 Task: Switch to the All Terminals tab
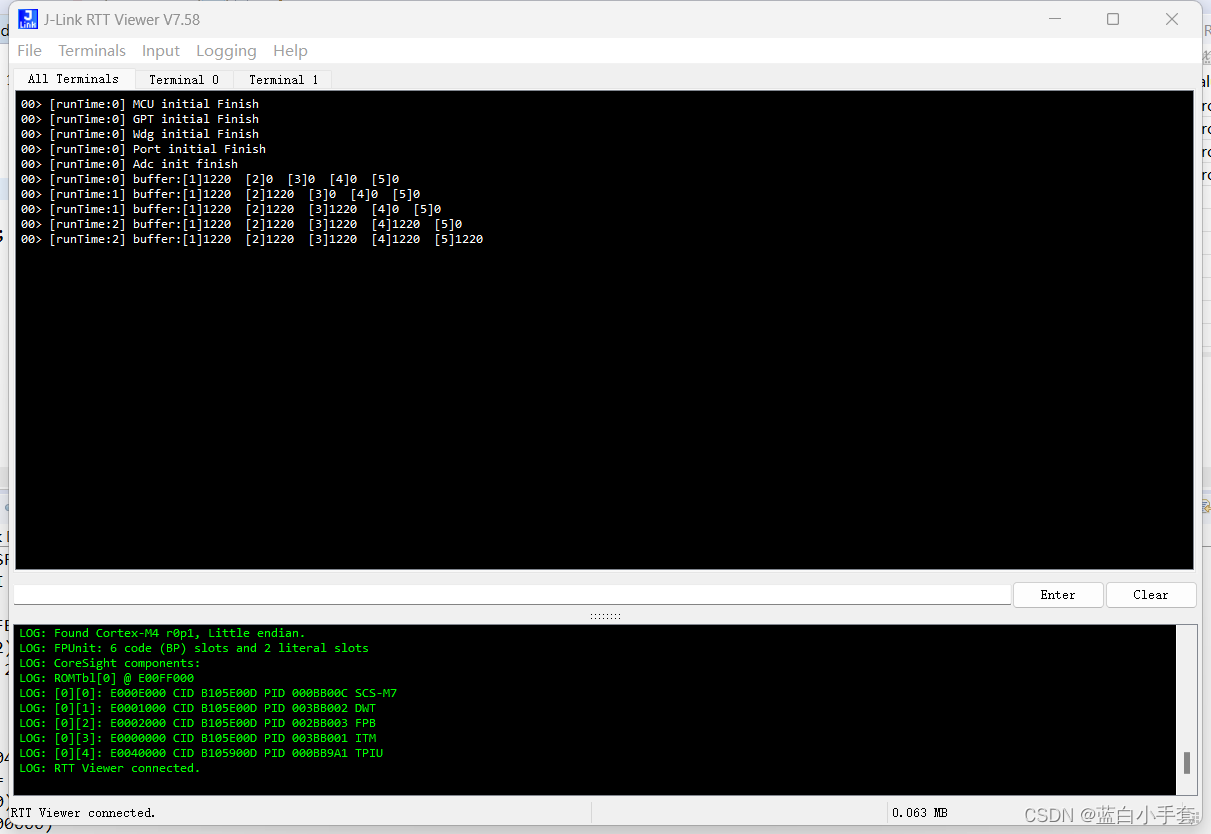(x=72, y=78)
